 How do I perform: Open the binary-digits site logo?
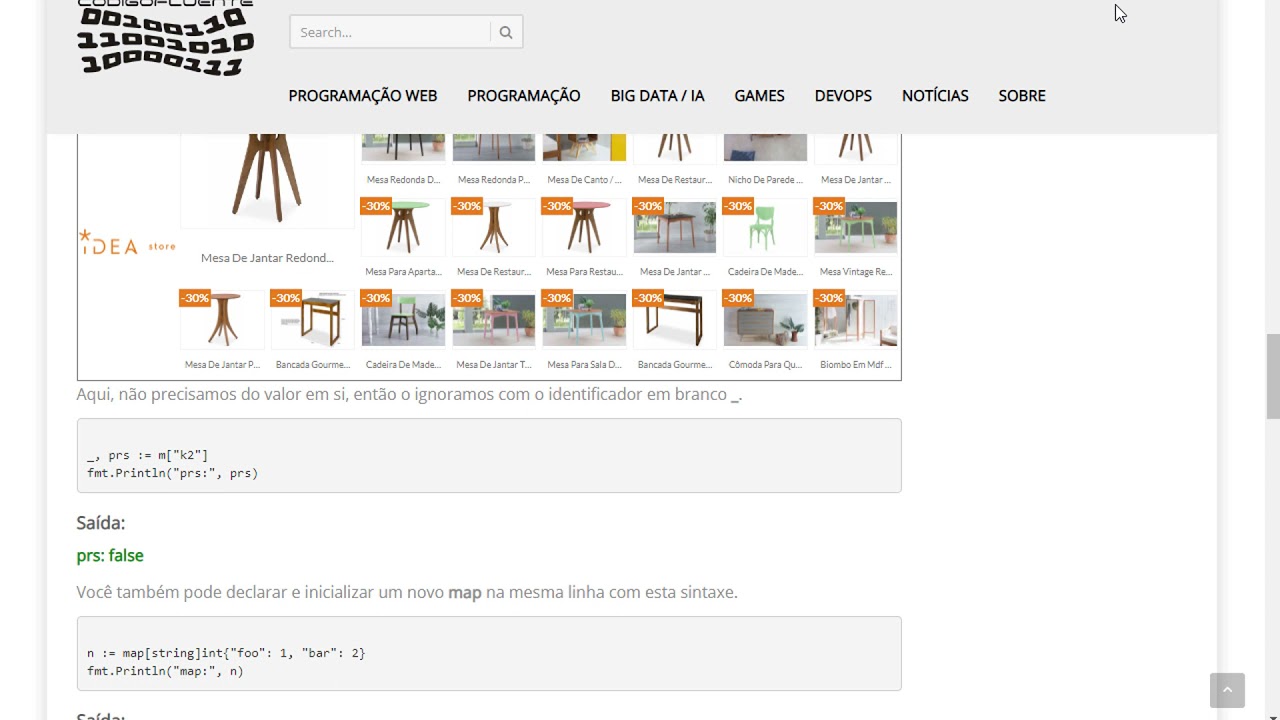click(x=165, y=37)
